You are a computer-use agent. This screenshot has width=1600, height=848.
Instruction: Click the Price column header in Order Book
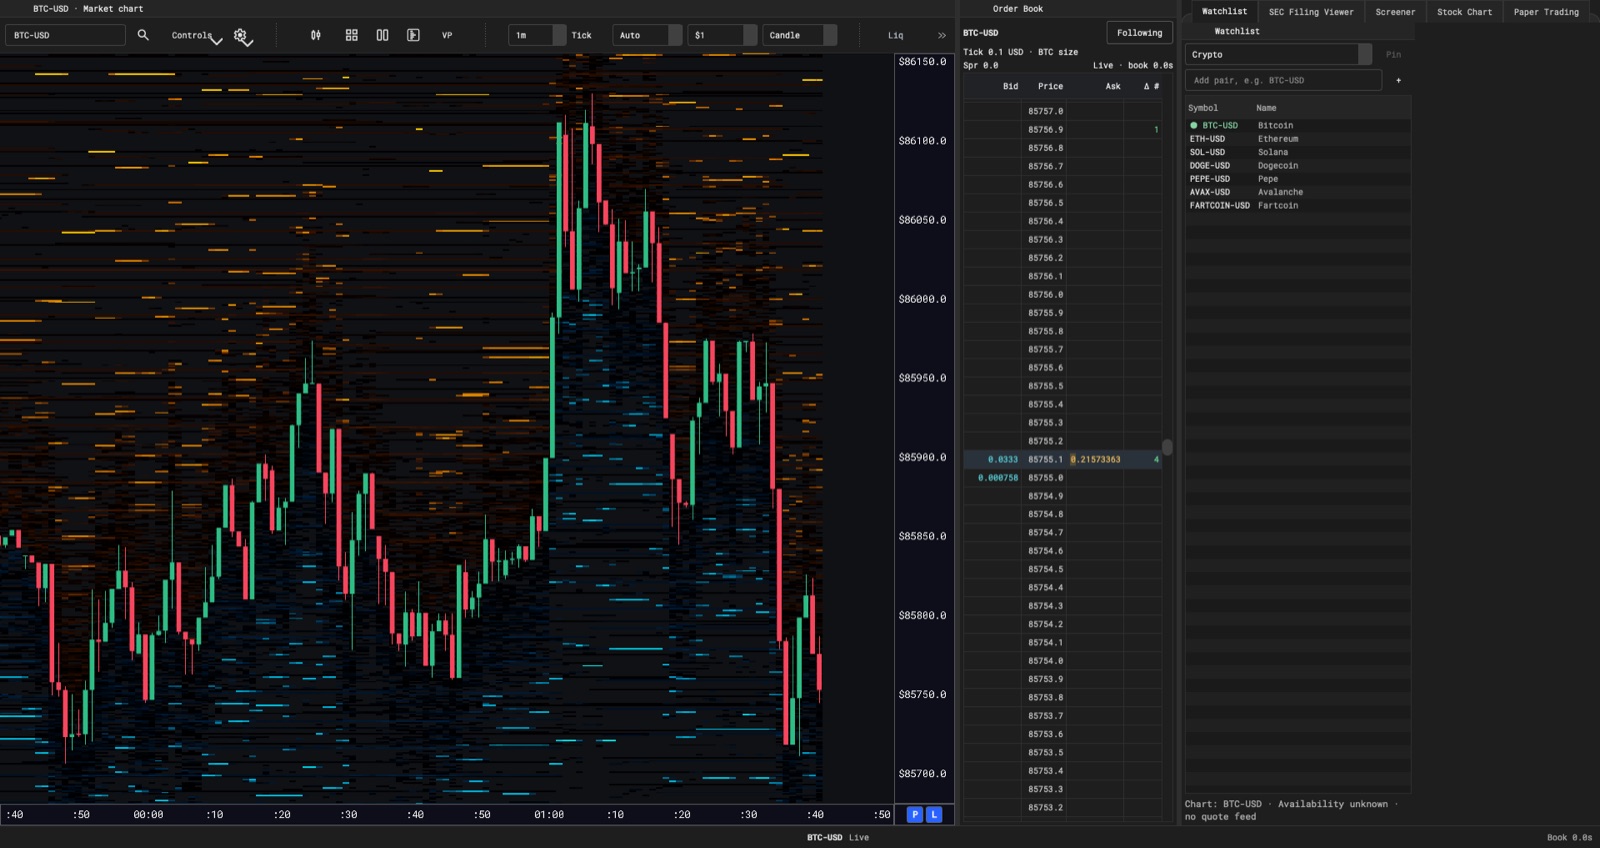click(x=1050, y=86)
